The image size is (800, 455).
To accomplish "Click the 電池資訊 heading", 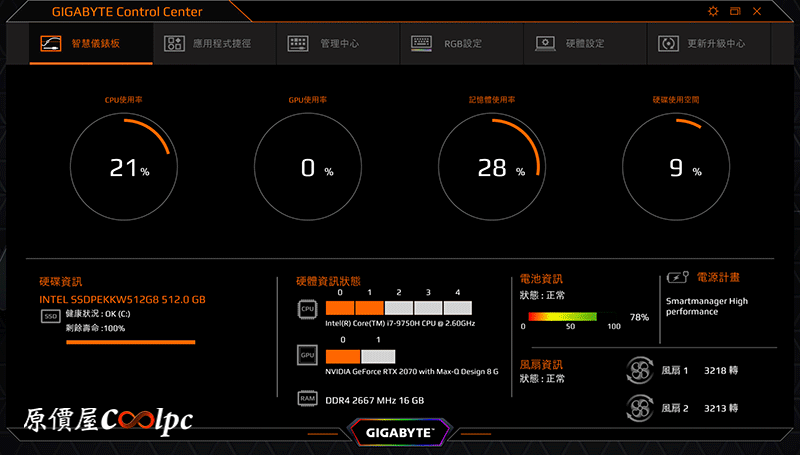I will [541, 279].
